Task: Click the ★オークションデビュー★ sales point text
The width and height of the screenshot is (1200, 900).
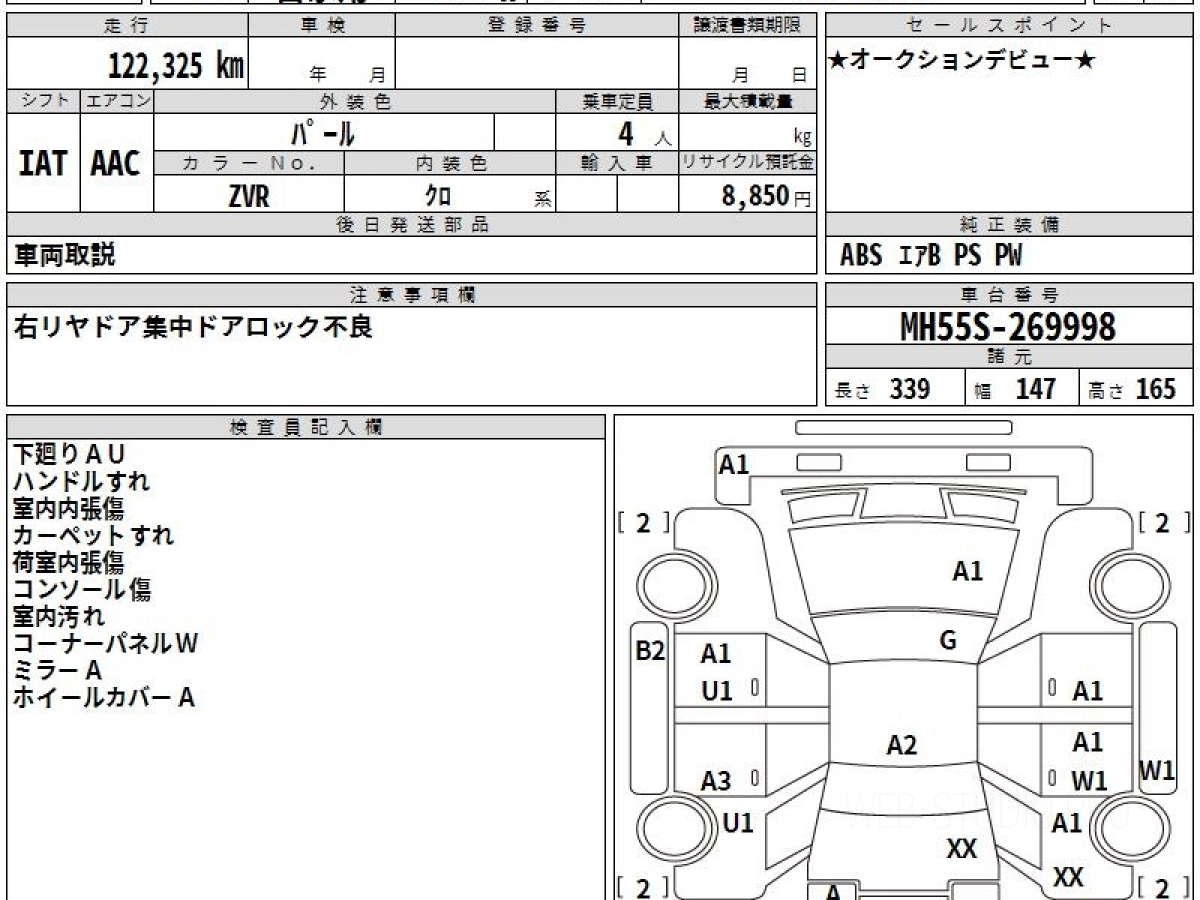Action: point(962,61)
